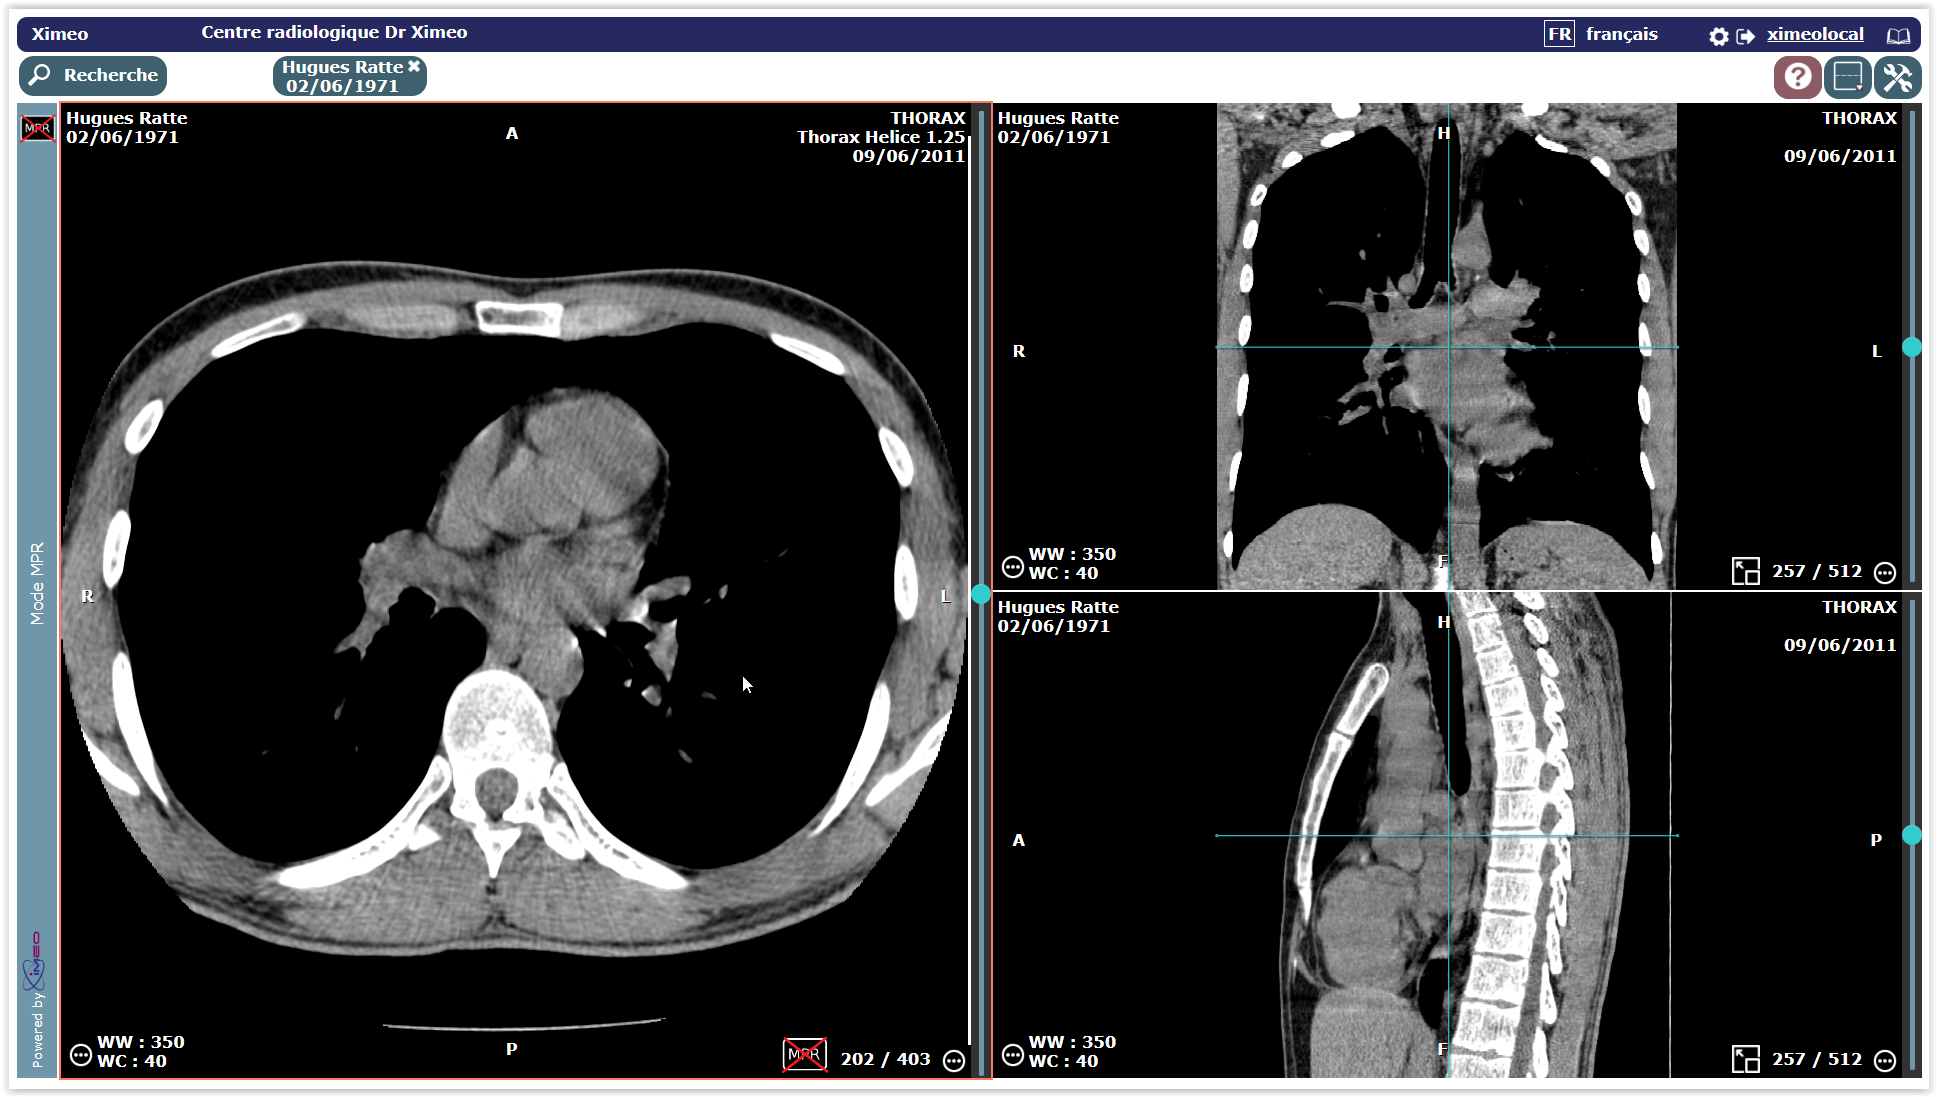The width and height of the screenshot is (1937, 1097).
Task: Toggle the crossed MPR icon in axial view
Action: (x=805, y=1055)
